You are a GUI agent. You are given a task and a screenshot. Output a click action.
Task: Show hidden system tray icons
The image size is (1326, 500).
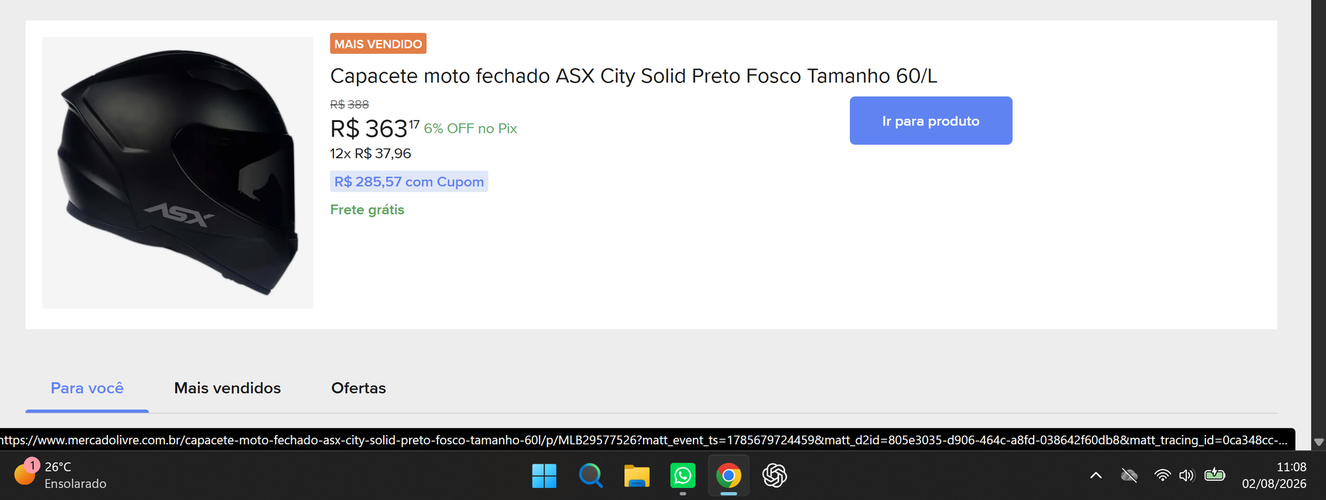tap(1096, 476)
